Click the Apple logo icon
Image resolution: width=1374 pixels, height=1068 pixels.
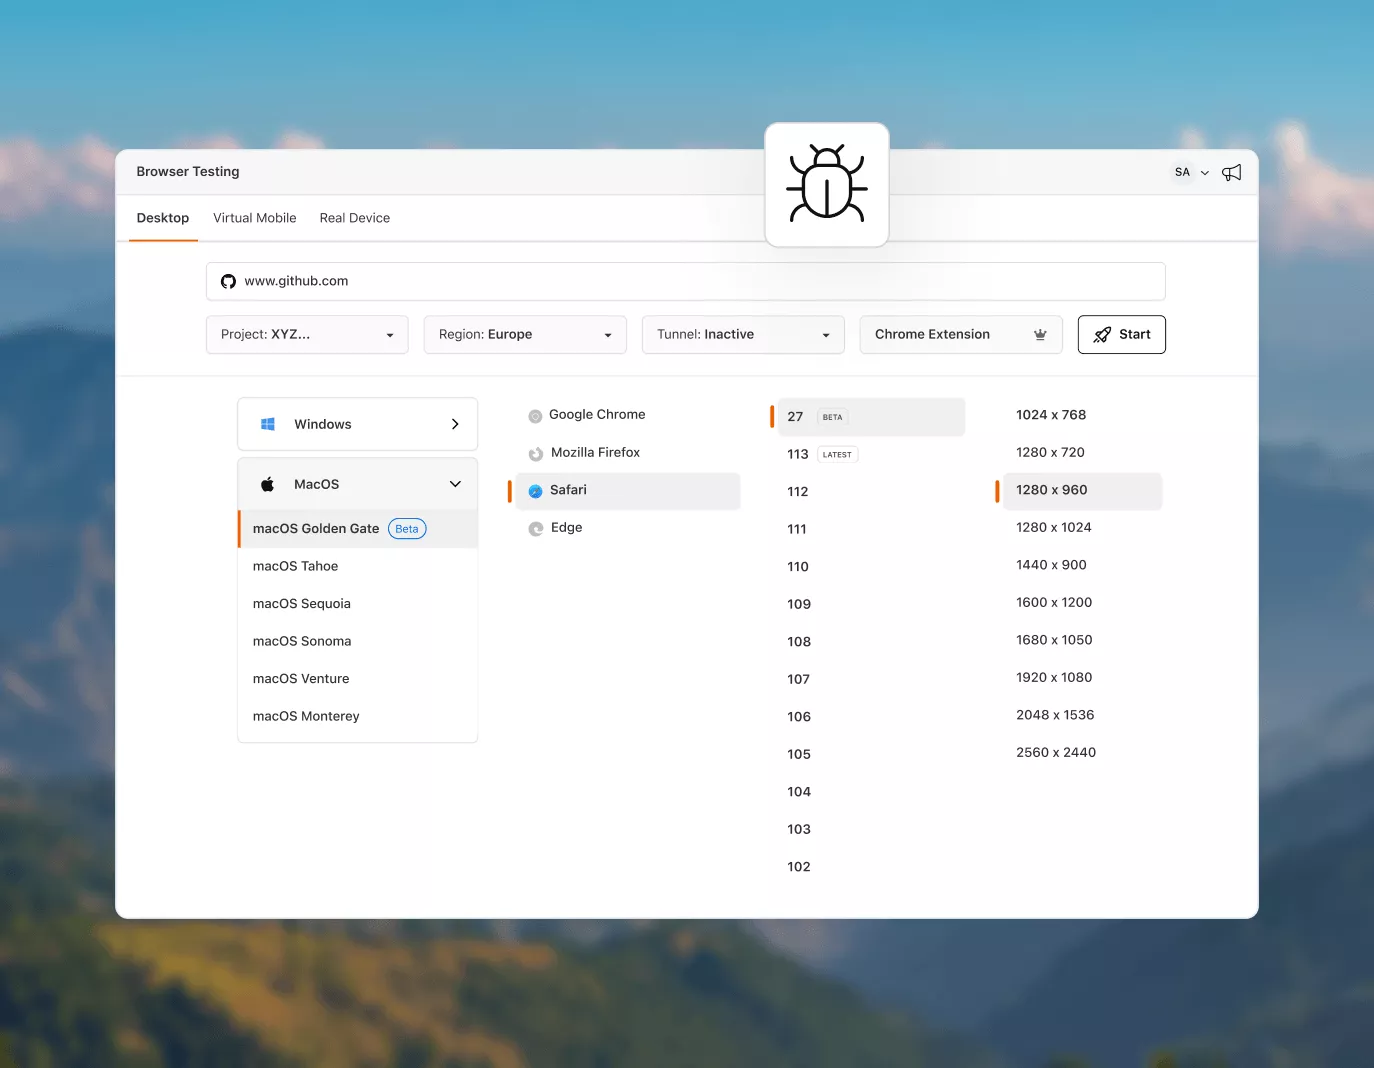click(x=268, y=484)
